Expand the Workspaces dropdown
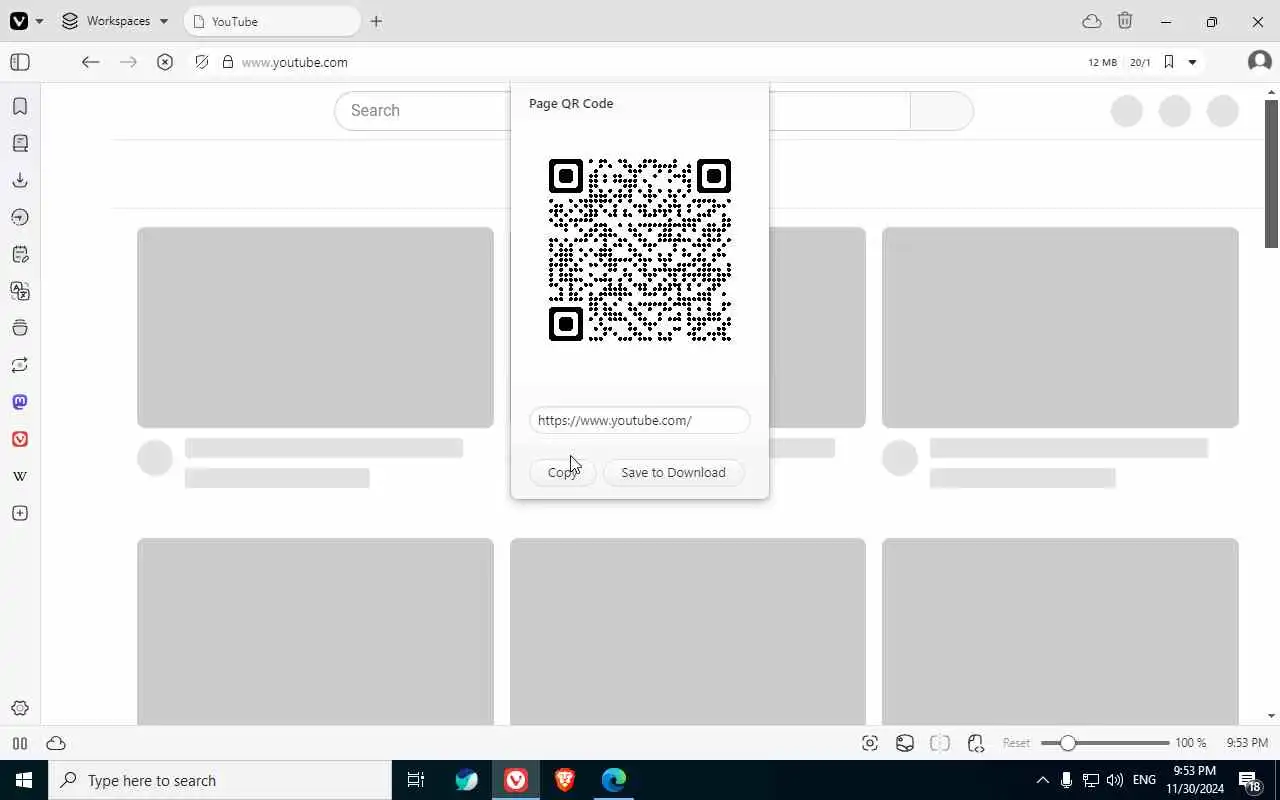This screenshot has height=800, width=1280. [115, 21]
